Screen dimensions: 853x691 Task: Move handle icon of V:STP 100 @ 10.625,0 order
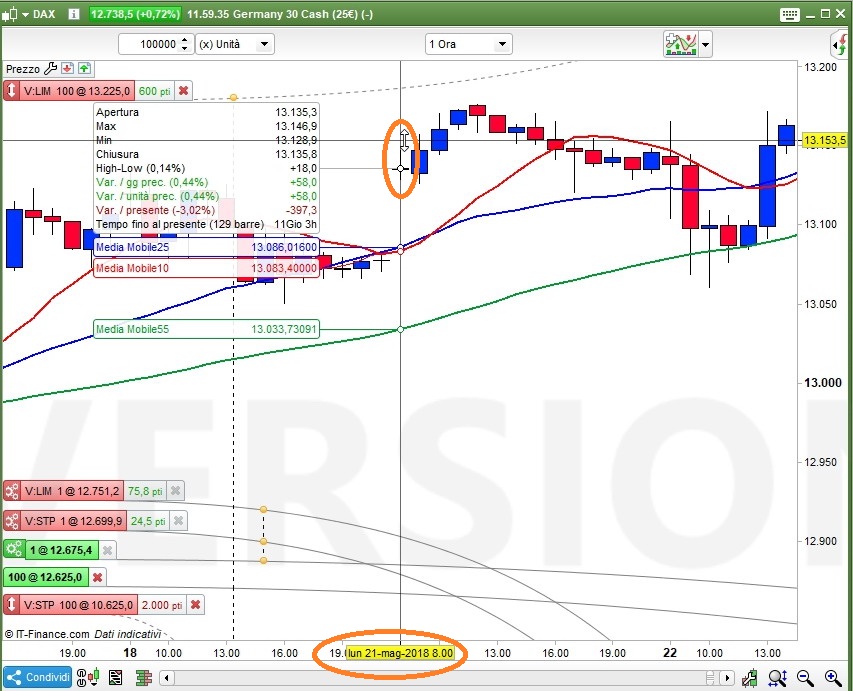11,605
